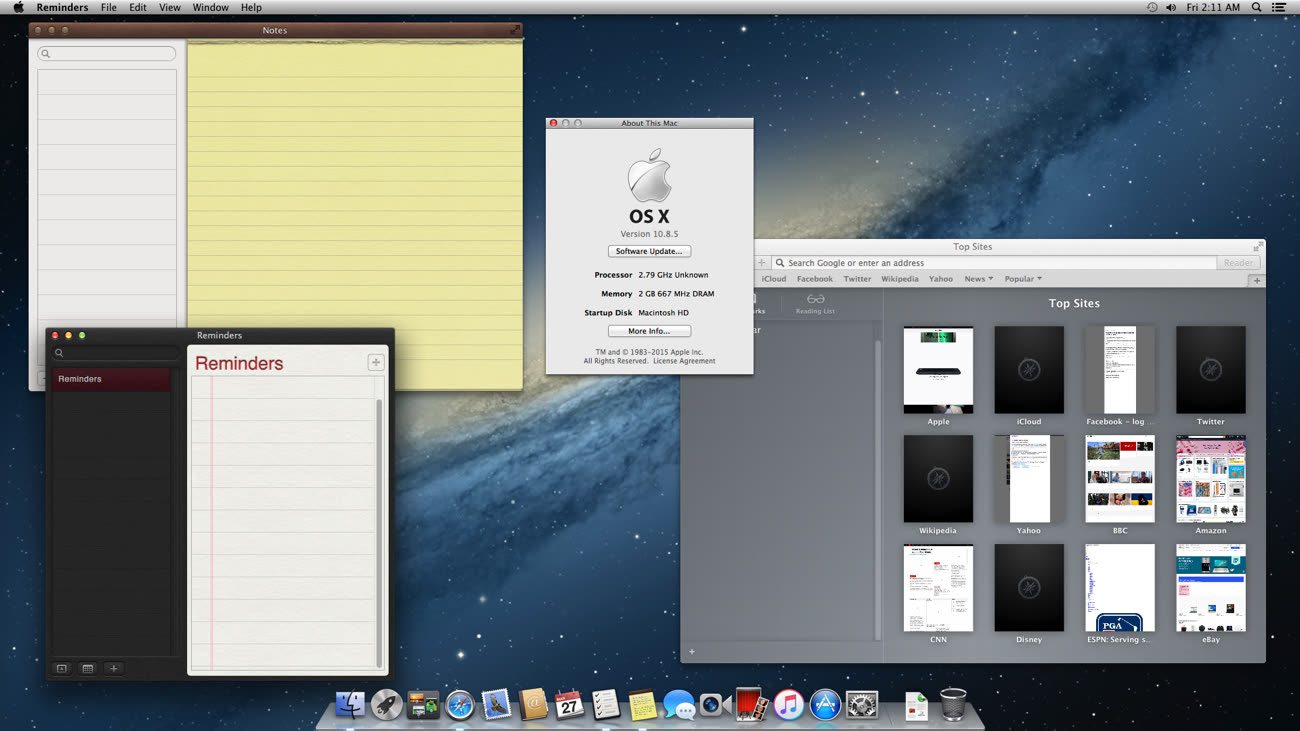Open Messages from the dock

coord(678,705)
